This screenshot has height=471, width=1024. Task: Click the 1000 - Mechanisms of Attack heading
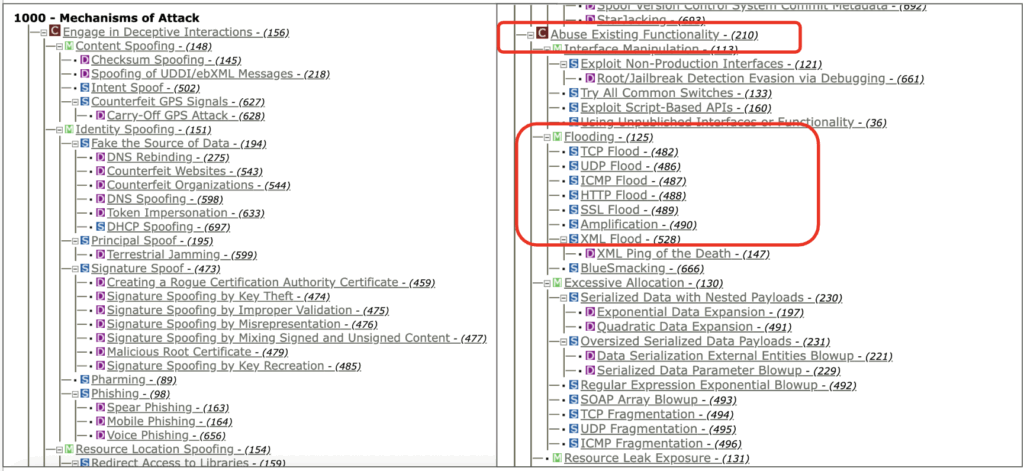106,17
